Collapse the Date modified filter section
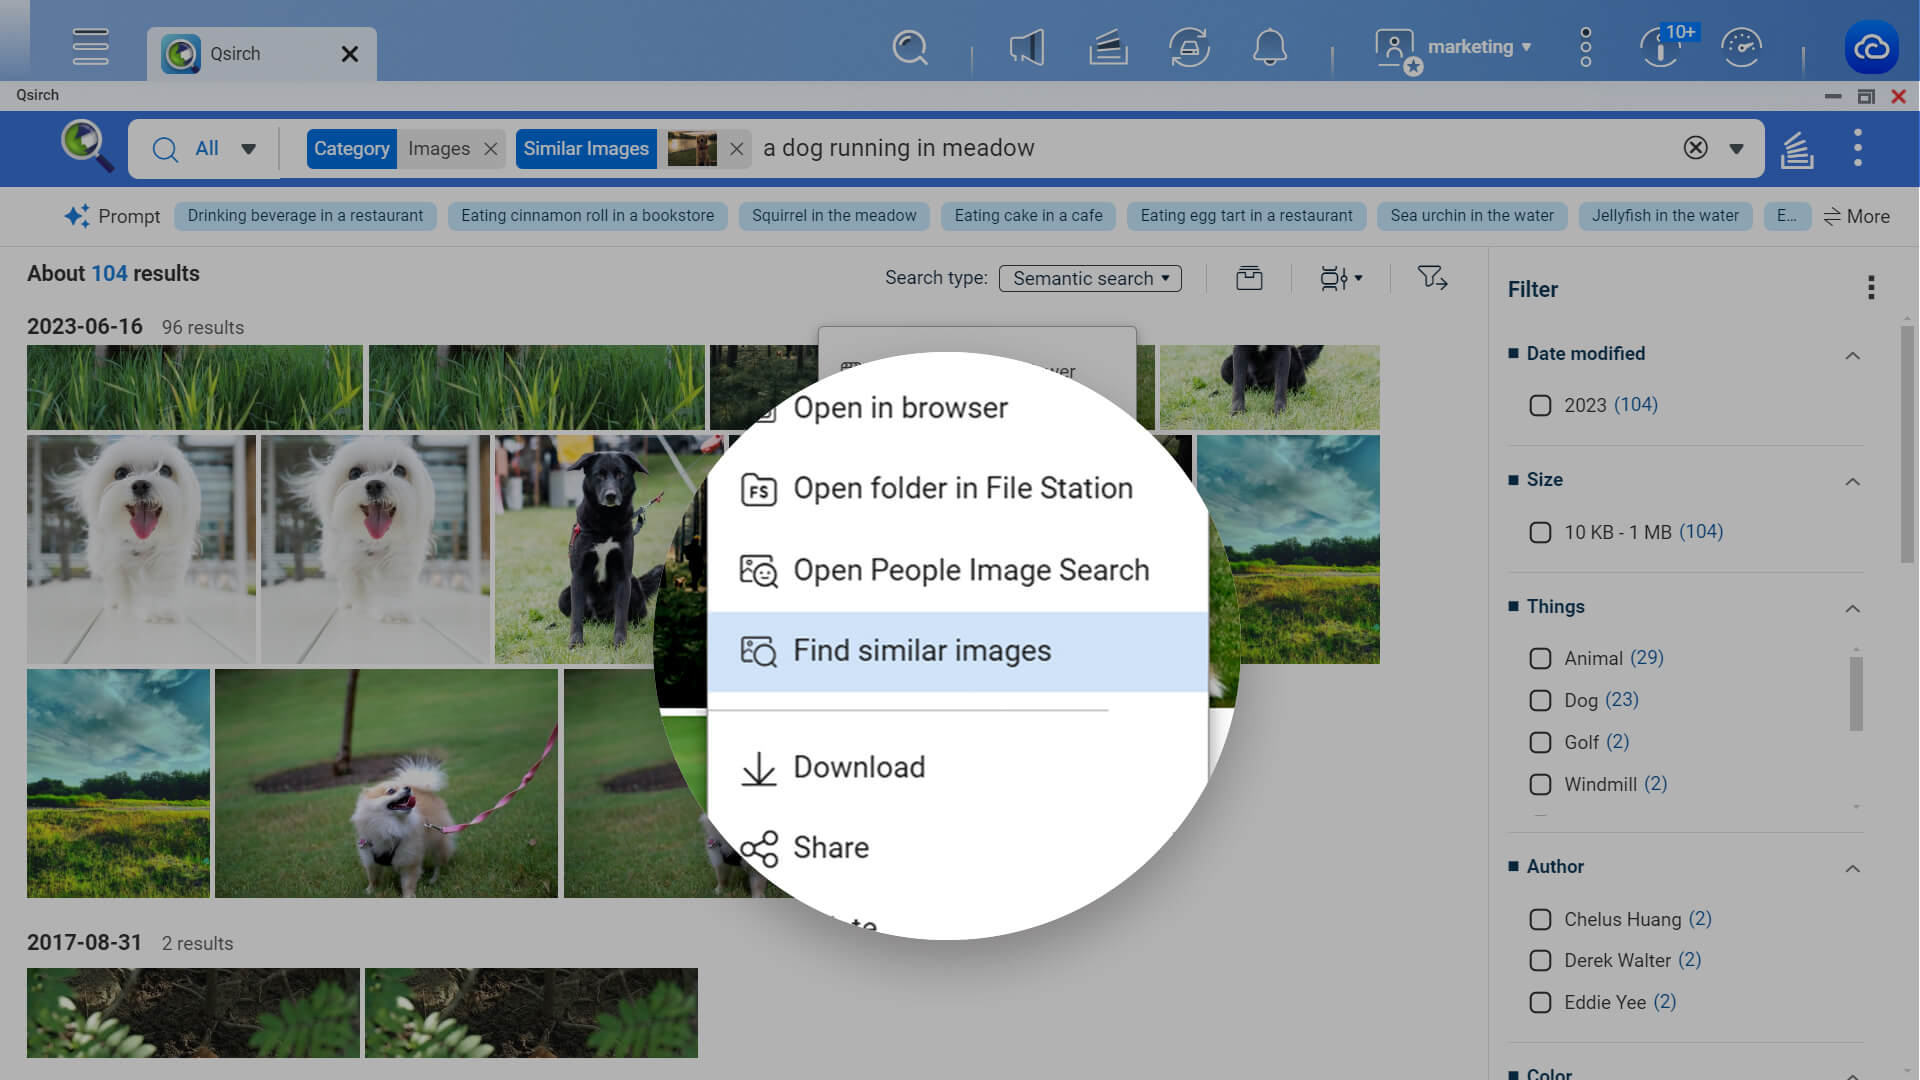The height and width of the screenshot is (1080, 1920). click(1852, 355)
